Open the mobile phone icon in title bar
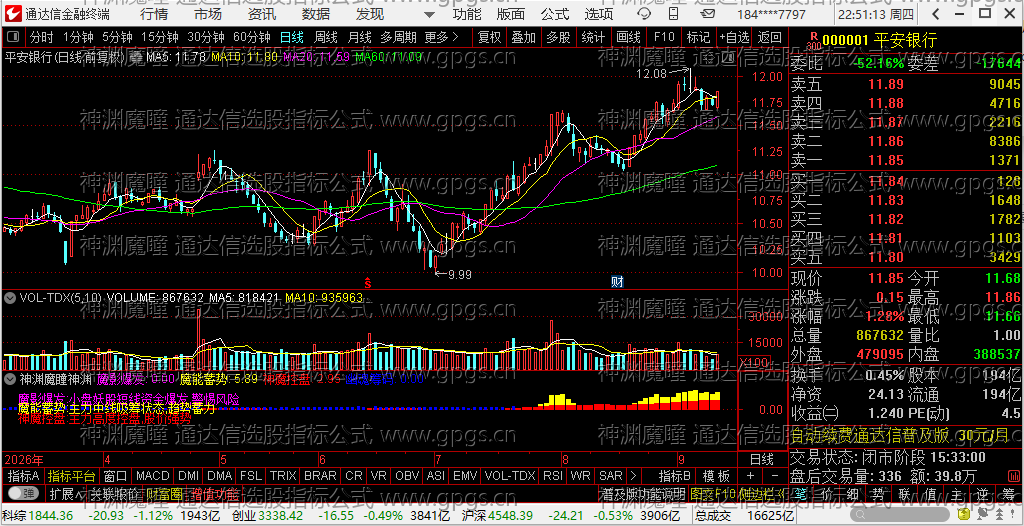 point(672,14)
